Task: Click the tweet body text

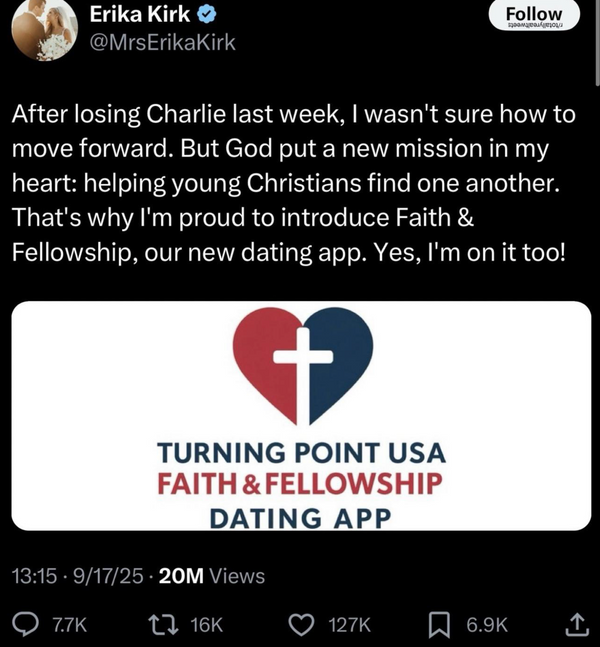Action: [293, 181]
